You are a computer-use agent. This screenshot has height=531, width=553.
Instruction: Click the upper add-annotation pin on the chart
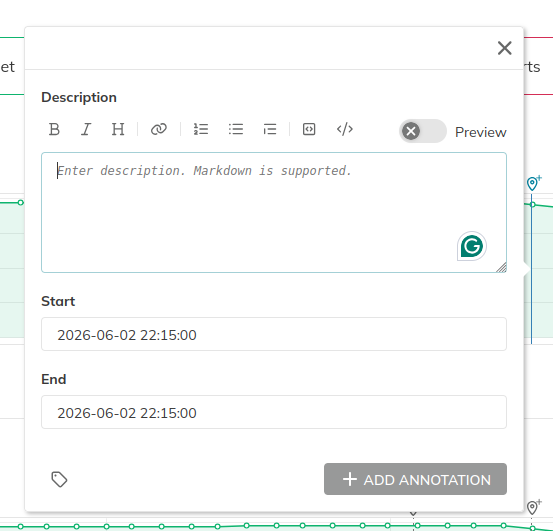click(x=534, y=183)
